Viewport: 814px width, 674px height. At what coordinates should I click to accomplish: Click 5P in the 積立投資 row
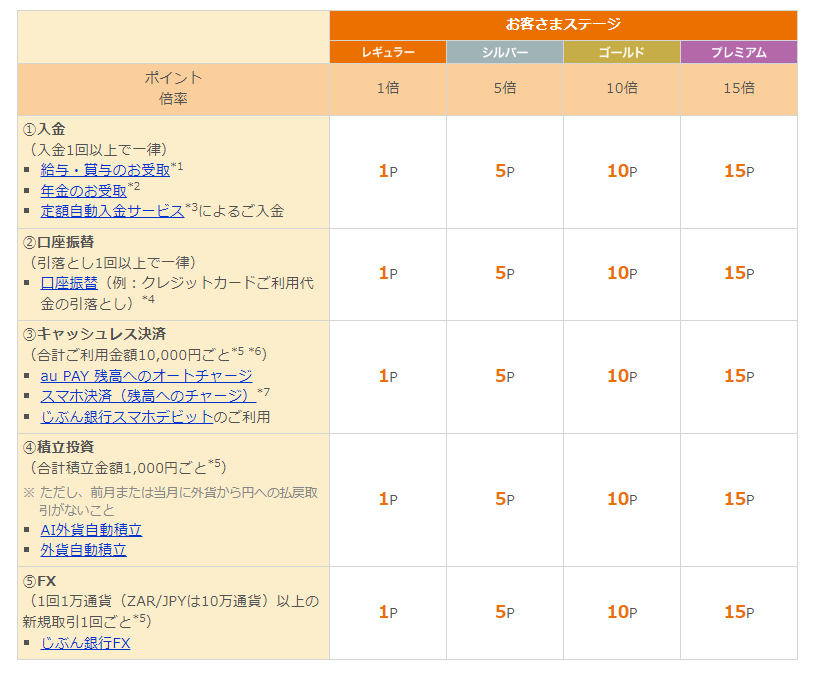[x=505, y=499]
